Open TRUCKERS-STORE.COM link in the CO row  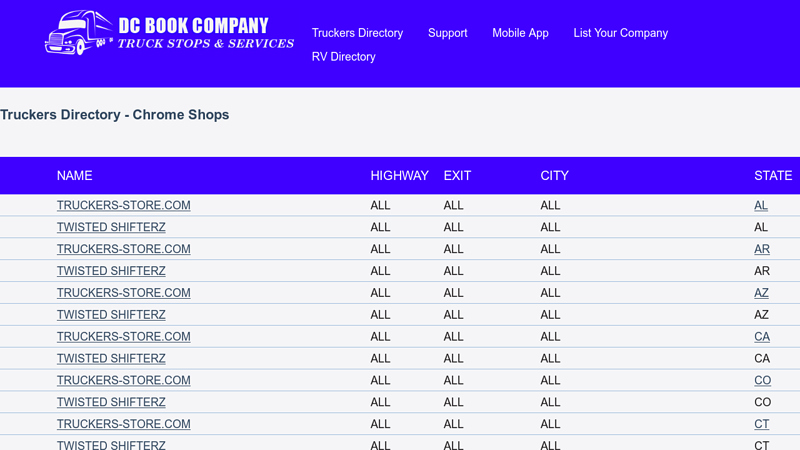click(x=123, y=380)
